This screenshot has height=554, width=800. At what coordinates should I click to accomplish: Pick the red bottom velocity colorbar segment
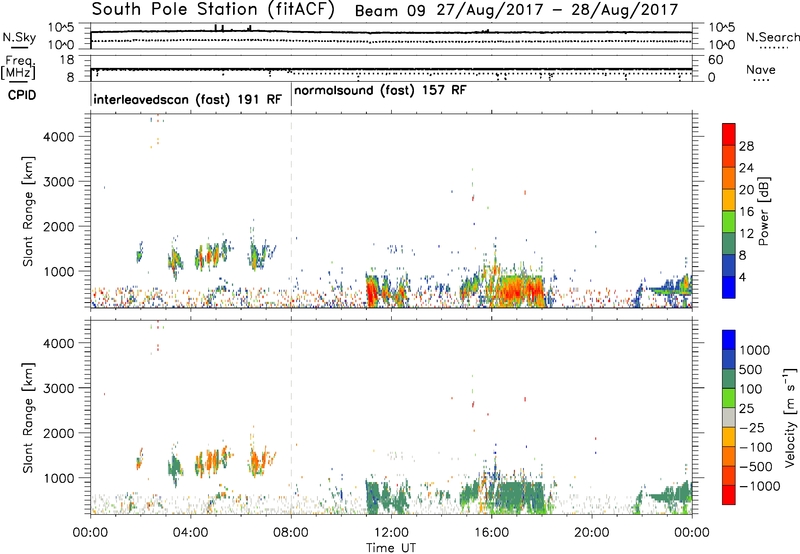729,495
